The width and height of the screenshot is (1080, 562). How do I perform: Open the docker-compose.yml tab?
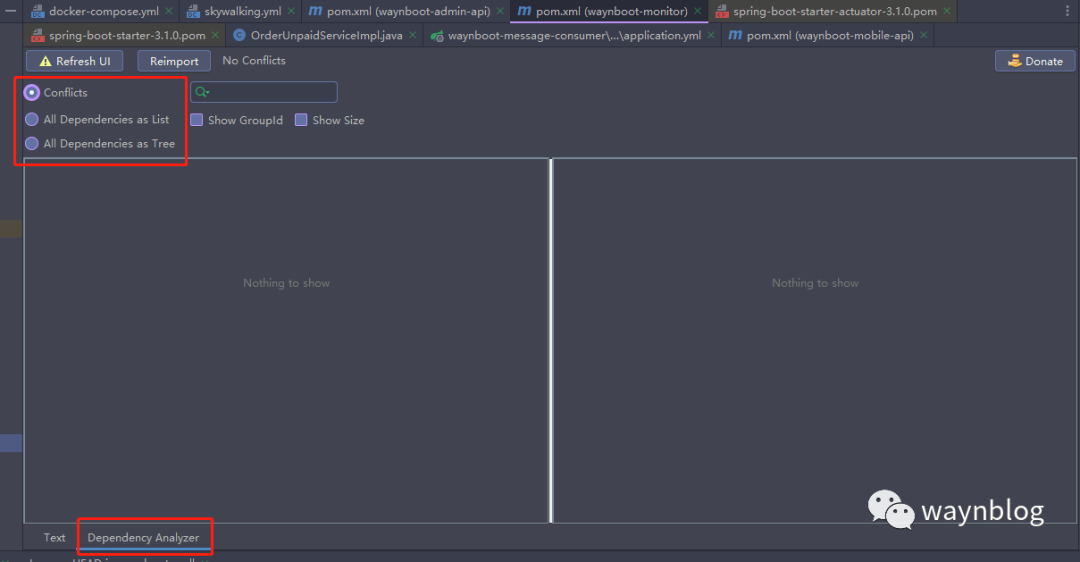(103, 11)
